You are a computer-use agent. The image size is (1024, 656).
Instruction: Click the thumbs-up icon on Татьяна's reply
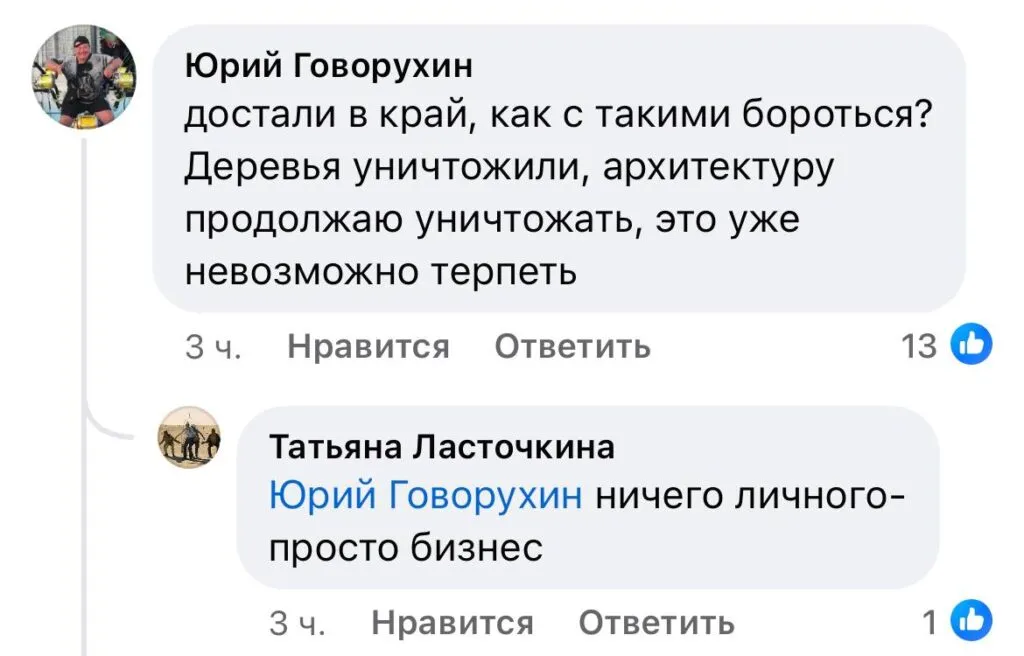(970, 622)
